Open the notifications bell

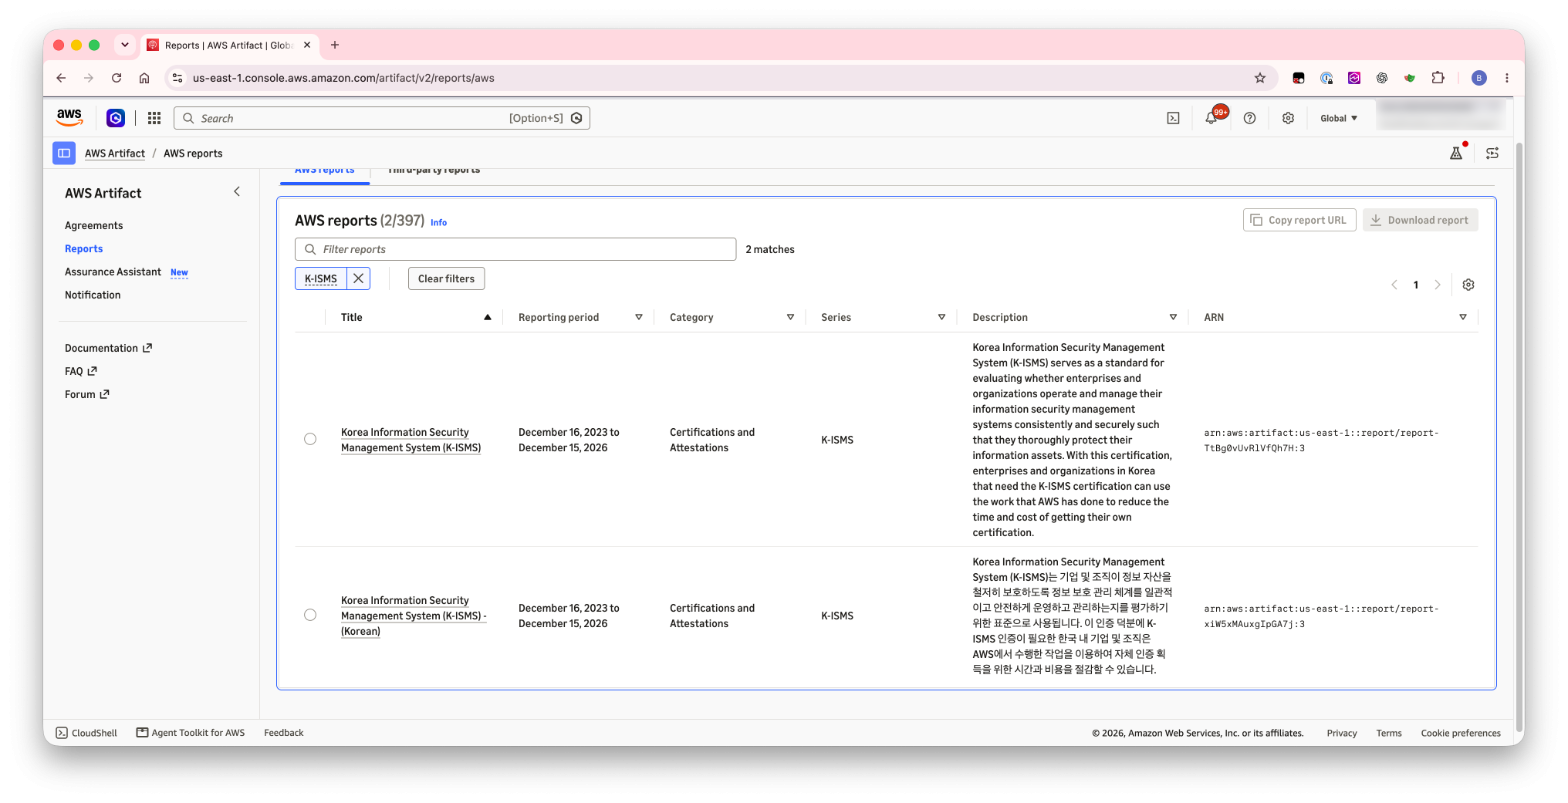click(1211, 118)
